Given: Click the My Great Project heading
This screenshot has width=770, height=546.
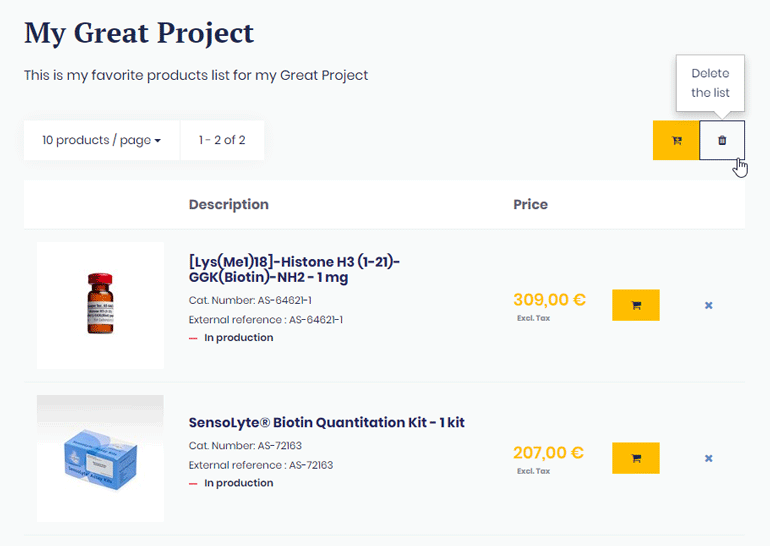Looking at the screenshot, I should (x=139, y=33).
